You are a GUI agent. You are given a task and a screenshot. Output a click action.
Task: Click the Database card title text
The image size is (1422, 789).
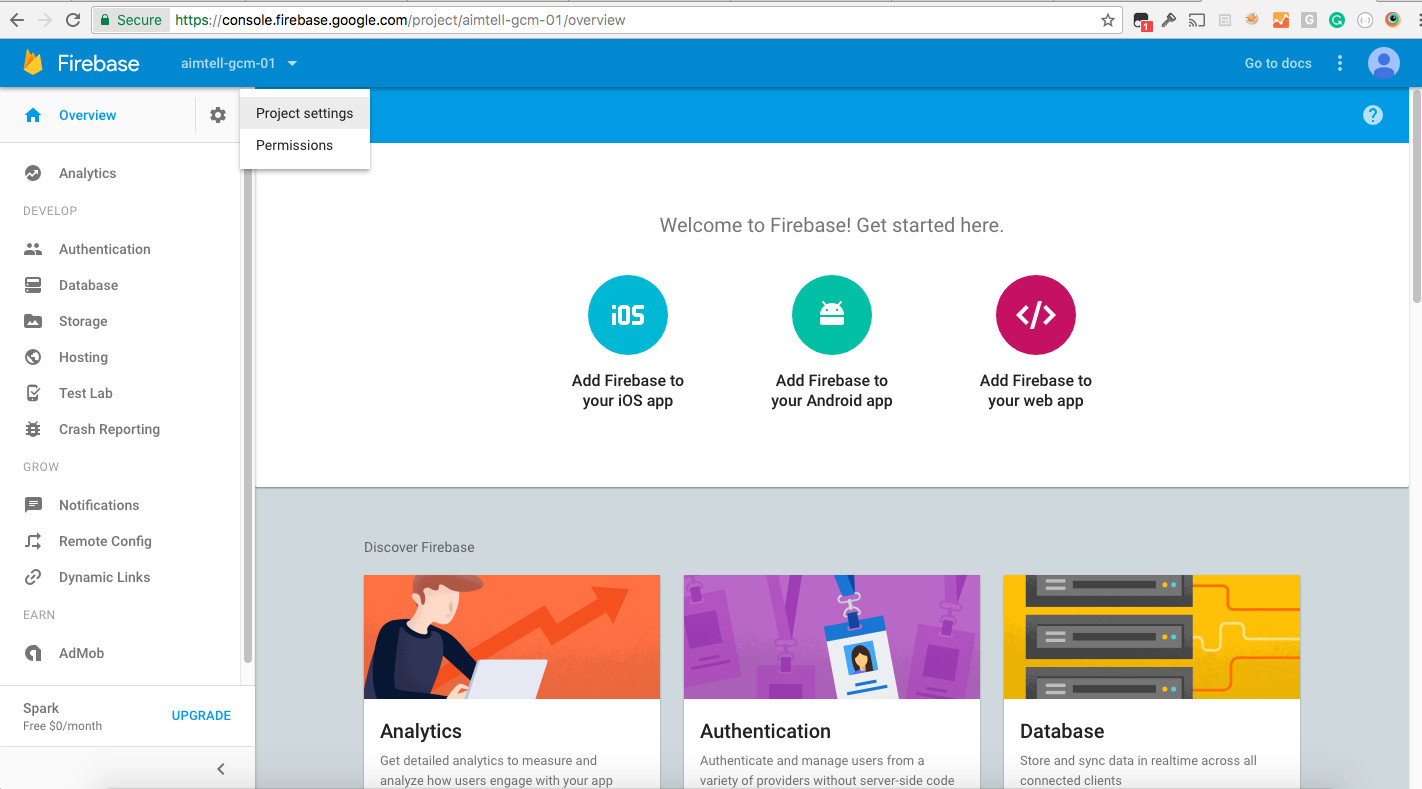(x=1062, y=731)
